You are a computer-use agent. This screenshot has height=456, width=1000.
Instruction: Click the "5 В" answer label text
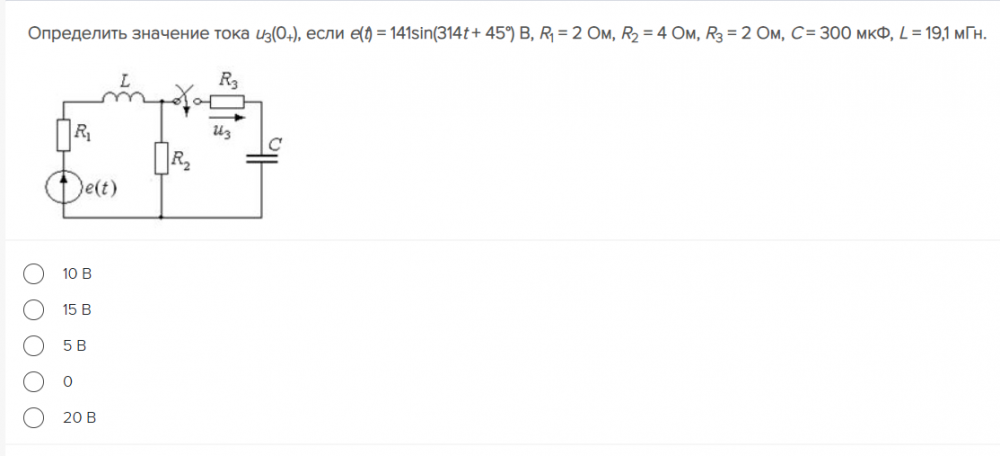point(74,346)
